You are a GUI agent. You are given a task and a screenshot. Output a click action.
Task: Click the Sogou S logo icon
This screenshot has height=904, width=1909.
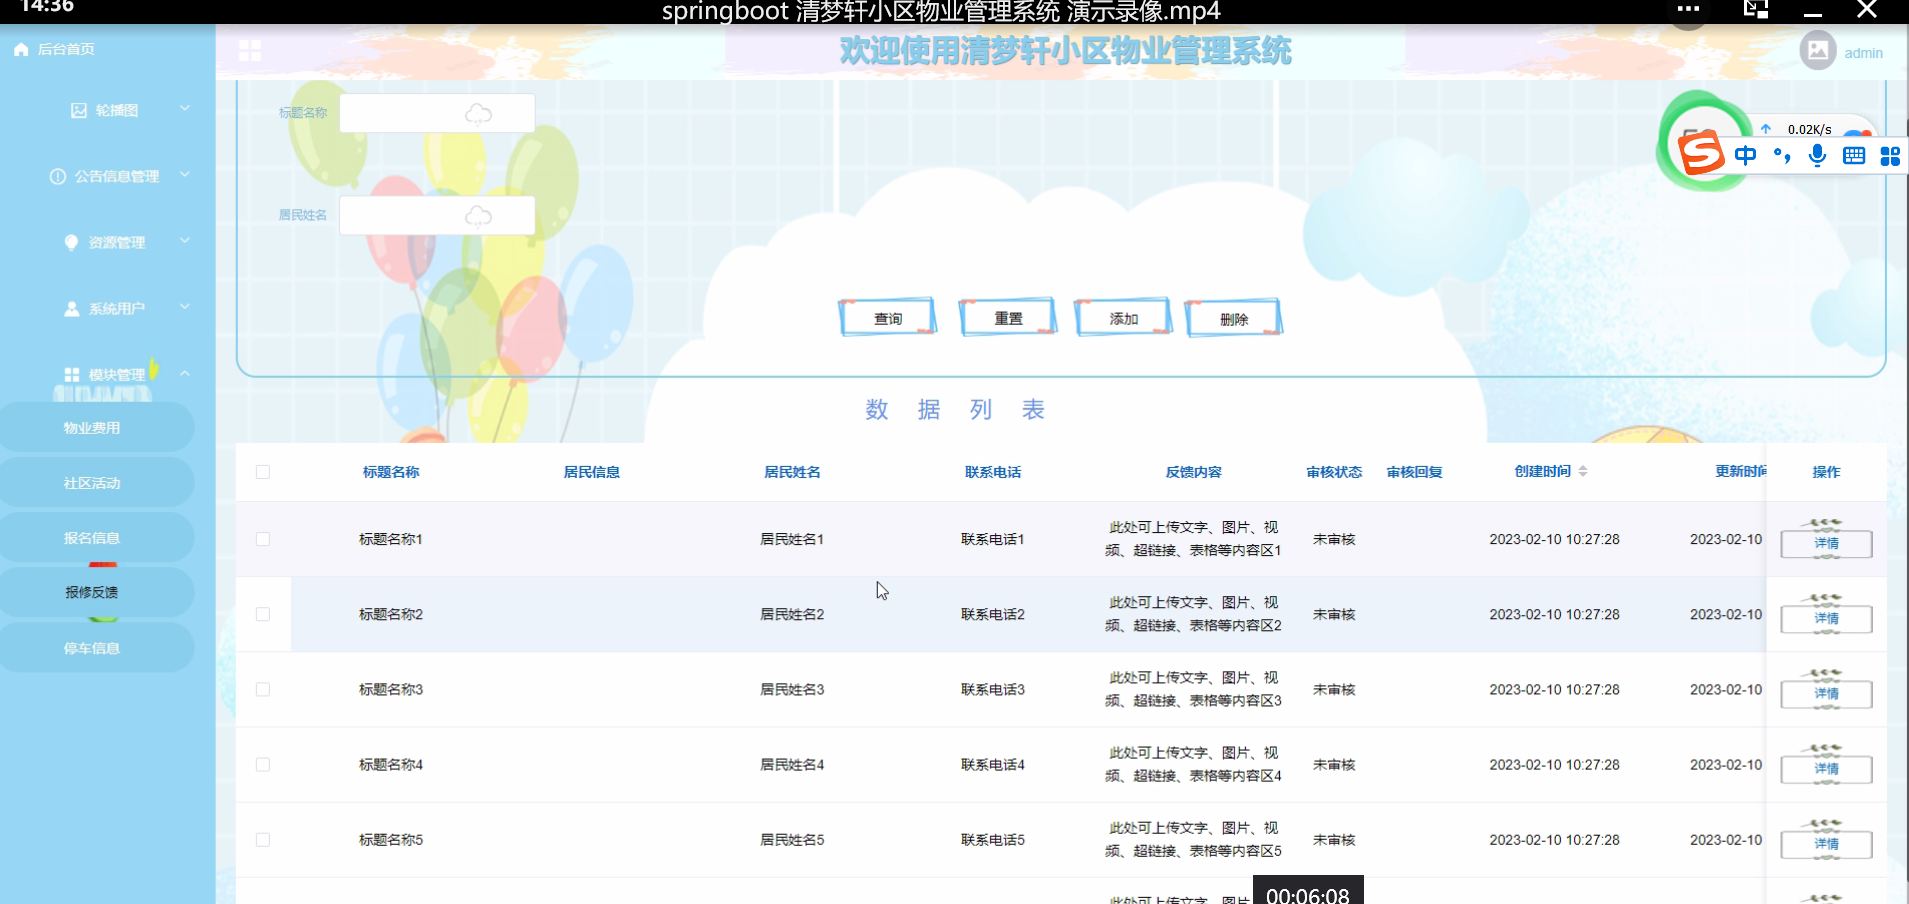[1701, 153]
